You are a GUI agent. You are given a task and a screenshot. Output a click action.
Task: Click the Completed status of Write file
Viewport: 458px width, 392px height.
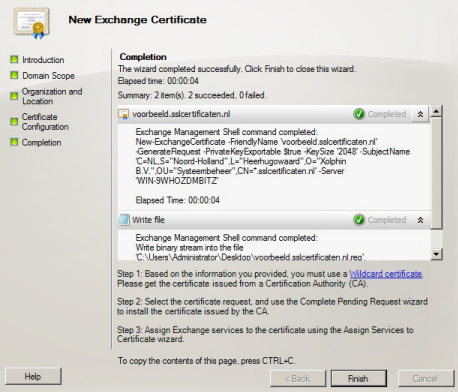point(387,220)
